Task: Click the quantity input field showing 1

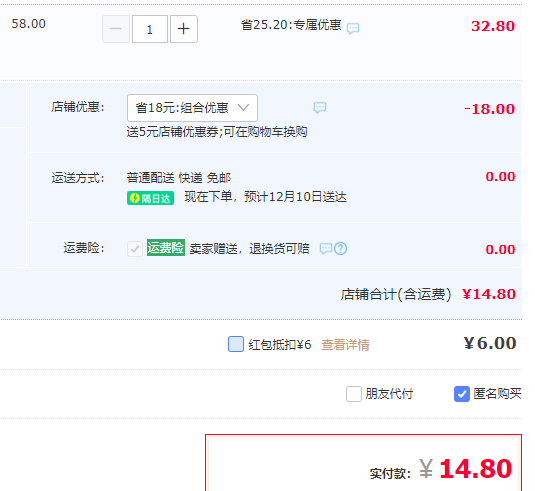Action: click(x=150, y=29)
